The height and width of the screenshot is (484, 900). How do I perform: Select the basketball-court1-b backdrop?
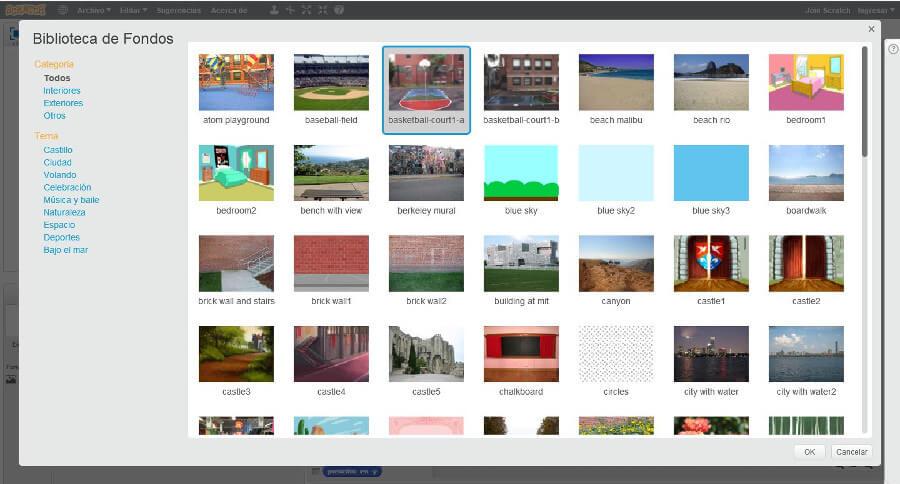point(521,82)
